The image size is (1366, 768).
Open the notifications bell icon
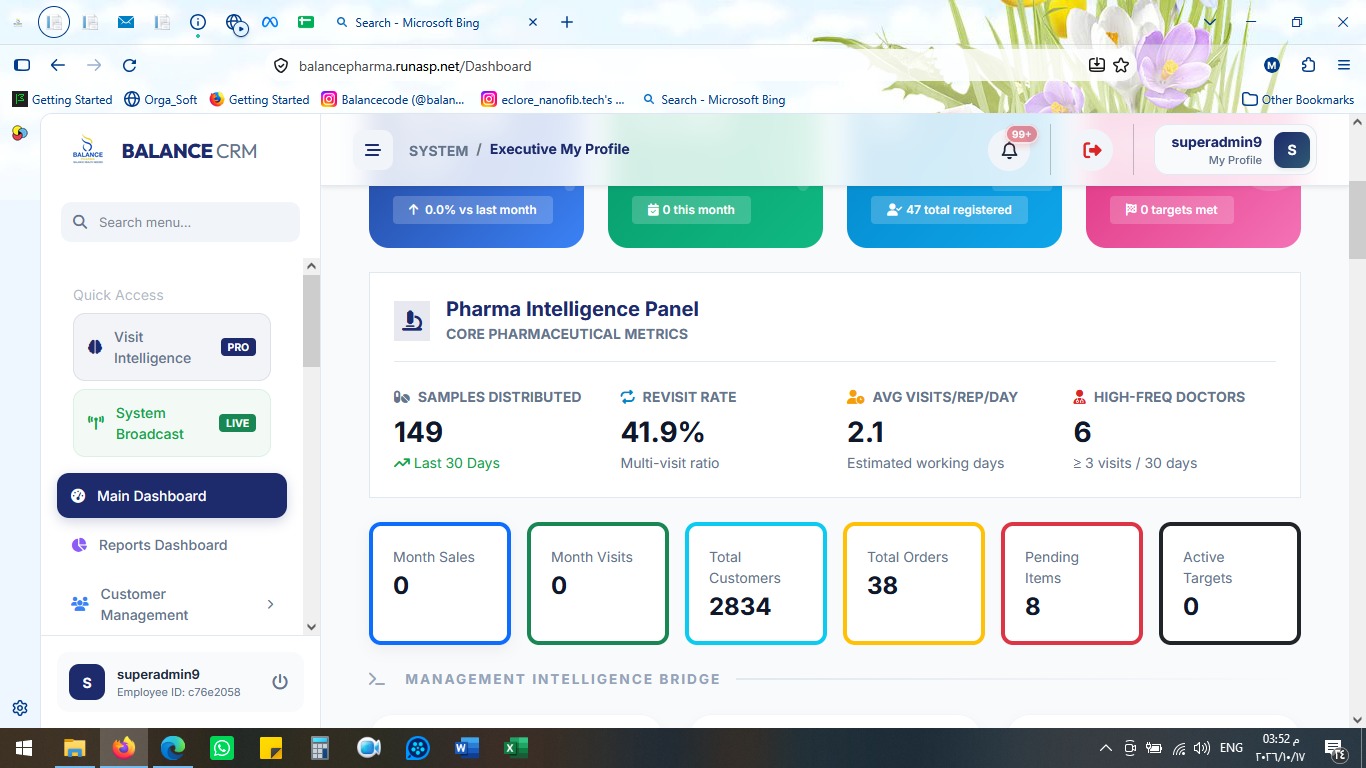[x=1009, y=150]
